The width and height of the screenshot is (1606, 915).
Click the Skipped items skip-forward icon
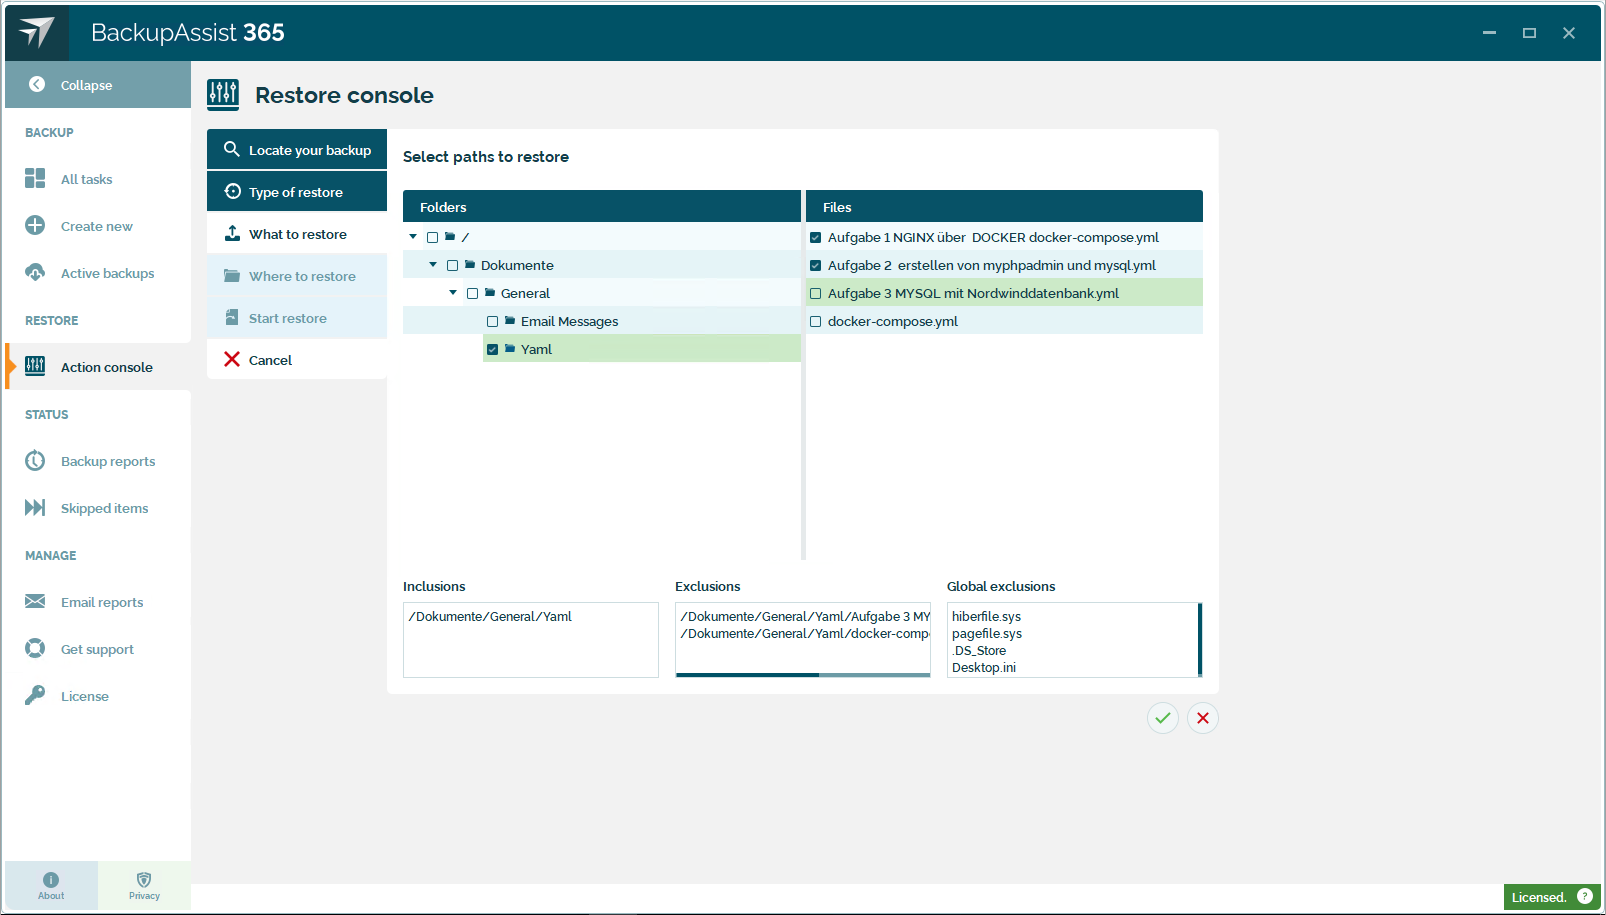(35, 507)
